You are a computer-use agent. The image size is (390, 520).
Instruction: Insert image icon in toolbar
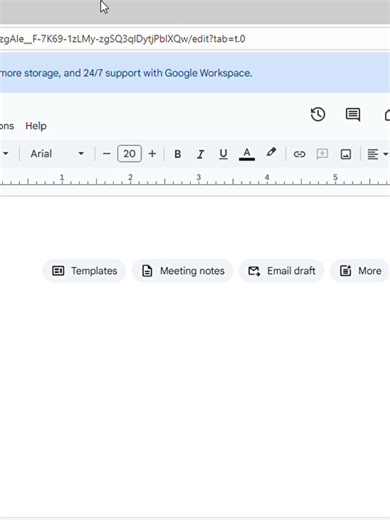[346, 154]
